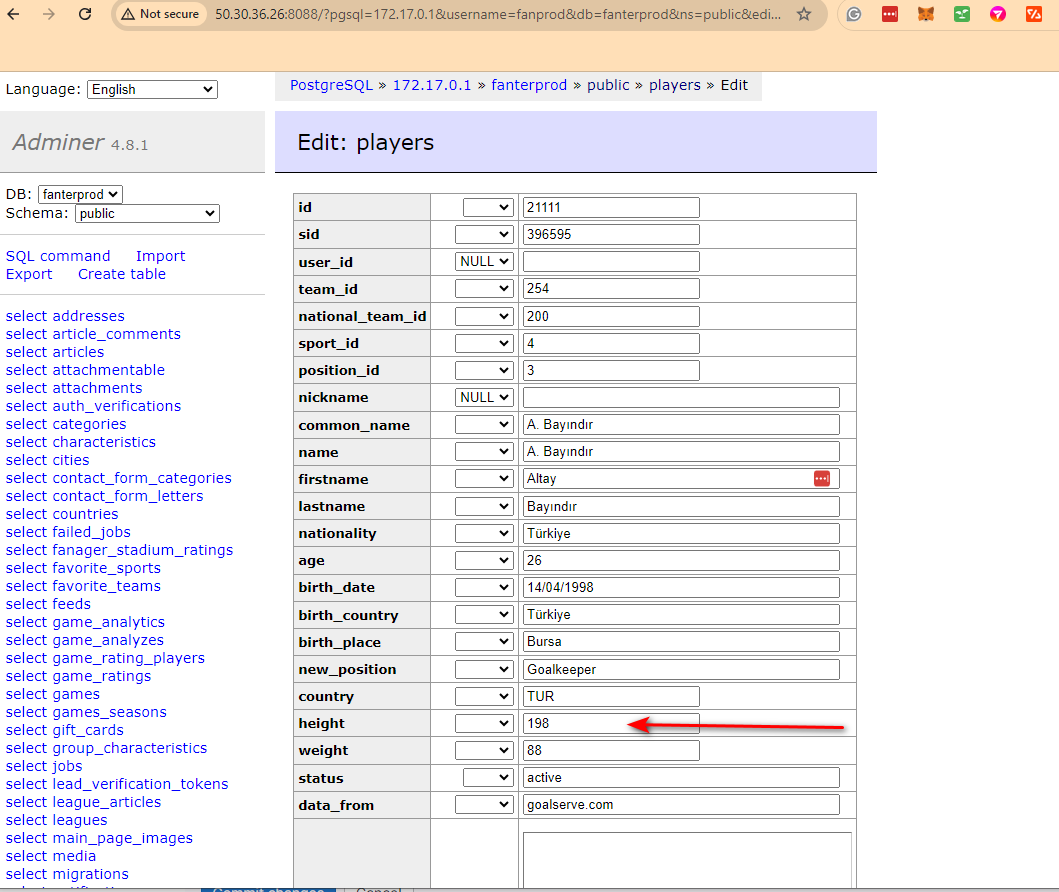Open the Grammarly extension icon
This screenshot has height=892, width=1059.
click(x=854, y=14)
